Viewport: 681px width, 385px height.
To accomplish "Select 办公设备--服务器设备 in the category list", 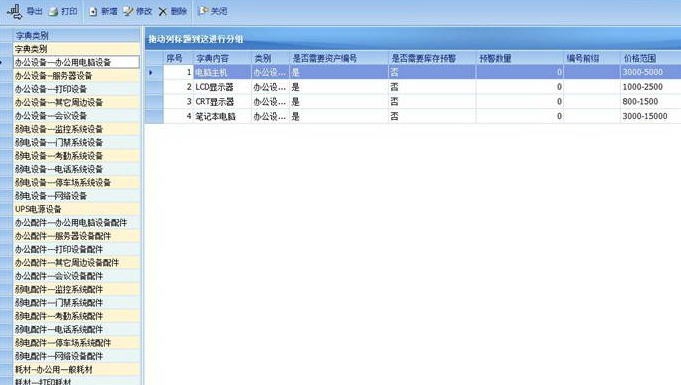I will click(x=76, y=76).
